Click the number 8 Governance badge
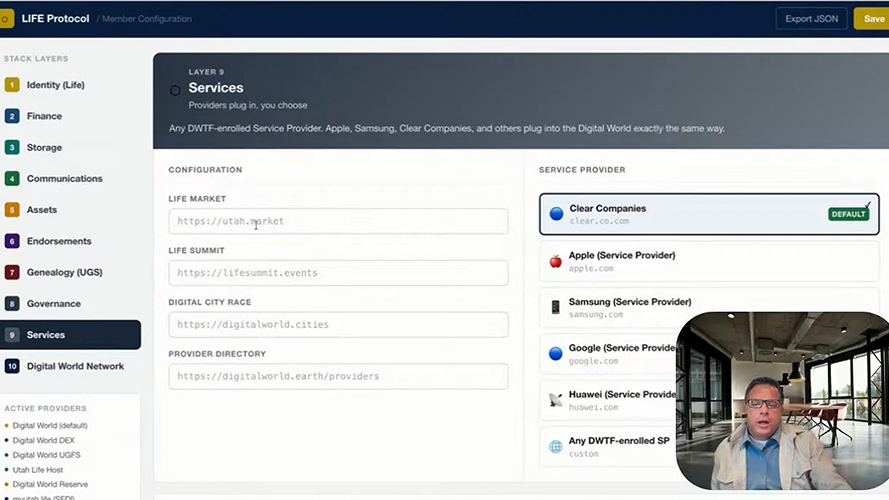 point(12,304)
